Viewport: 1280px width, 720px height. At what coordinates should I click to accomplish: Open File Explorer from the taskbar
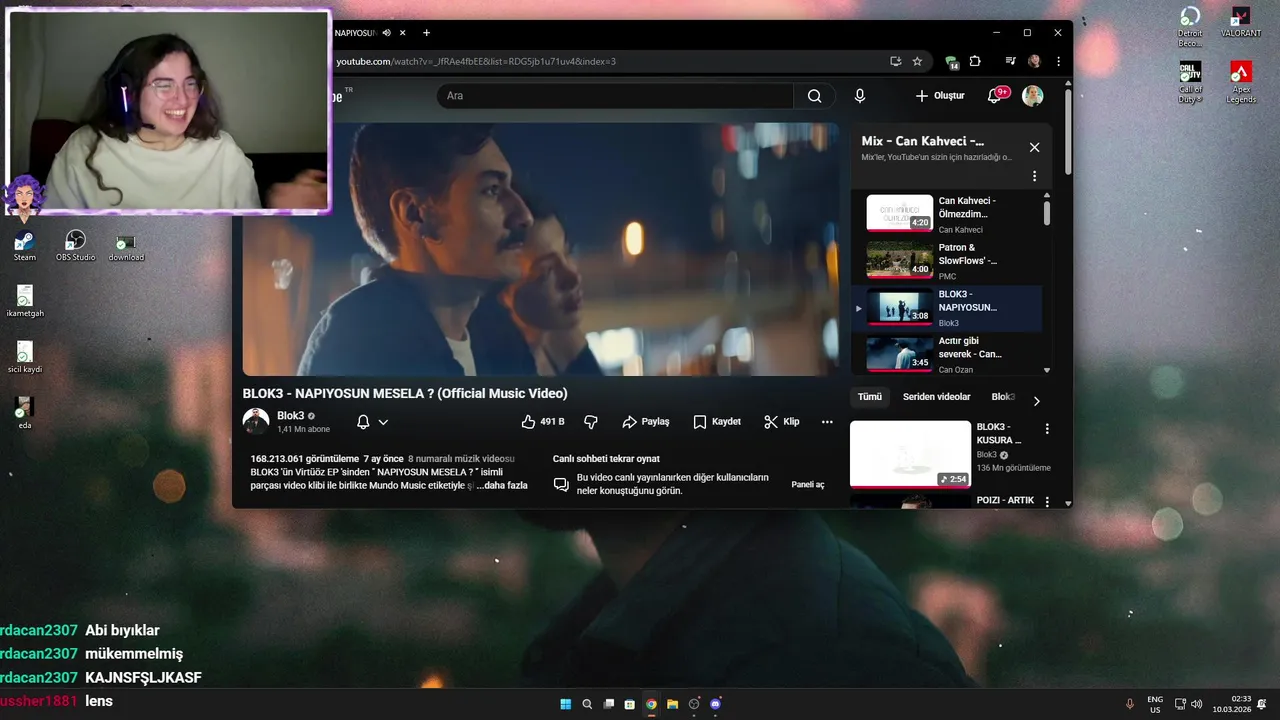point(672,704)
